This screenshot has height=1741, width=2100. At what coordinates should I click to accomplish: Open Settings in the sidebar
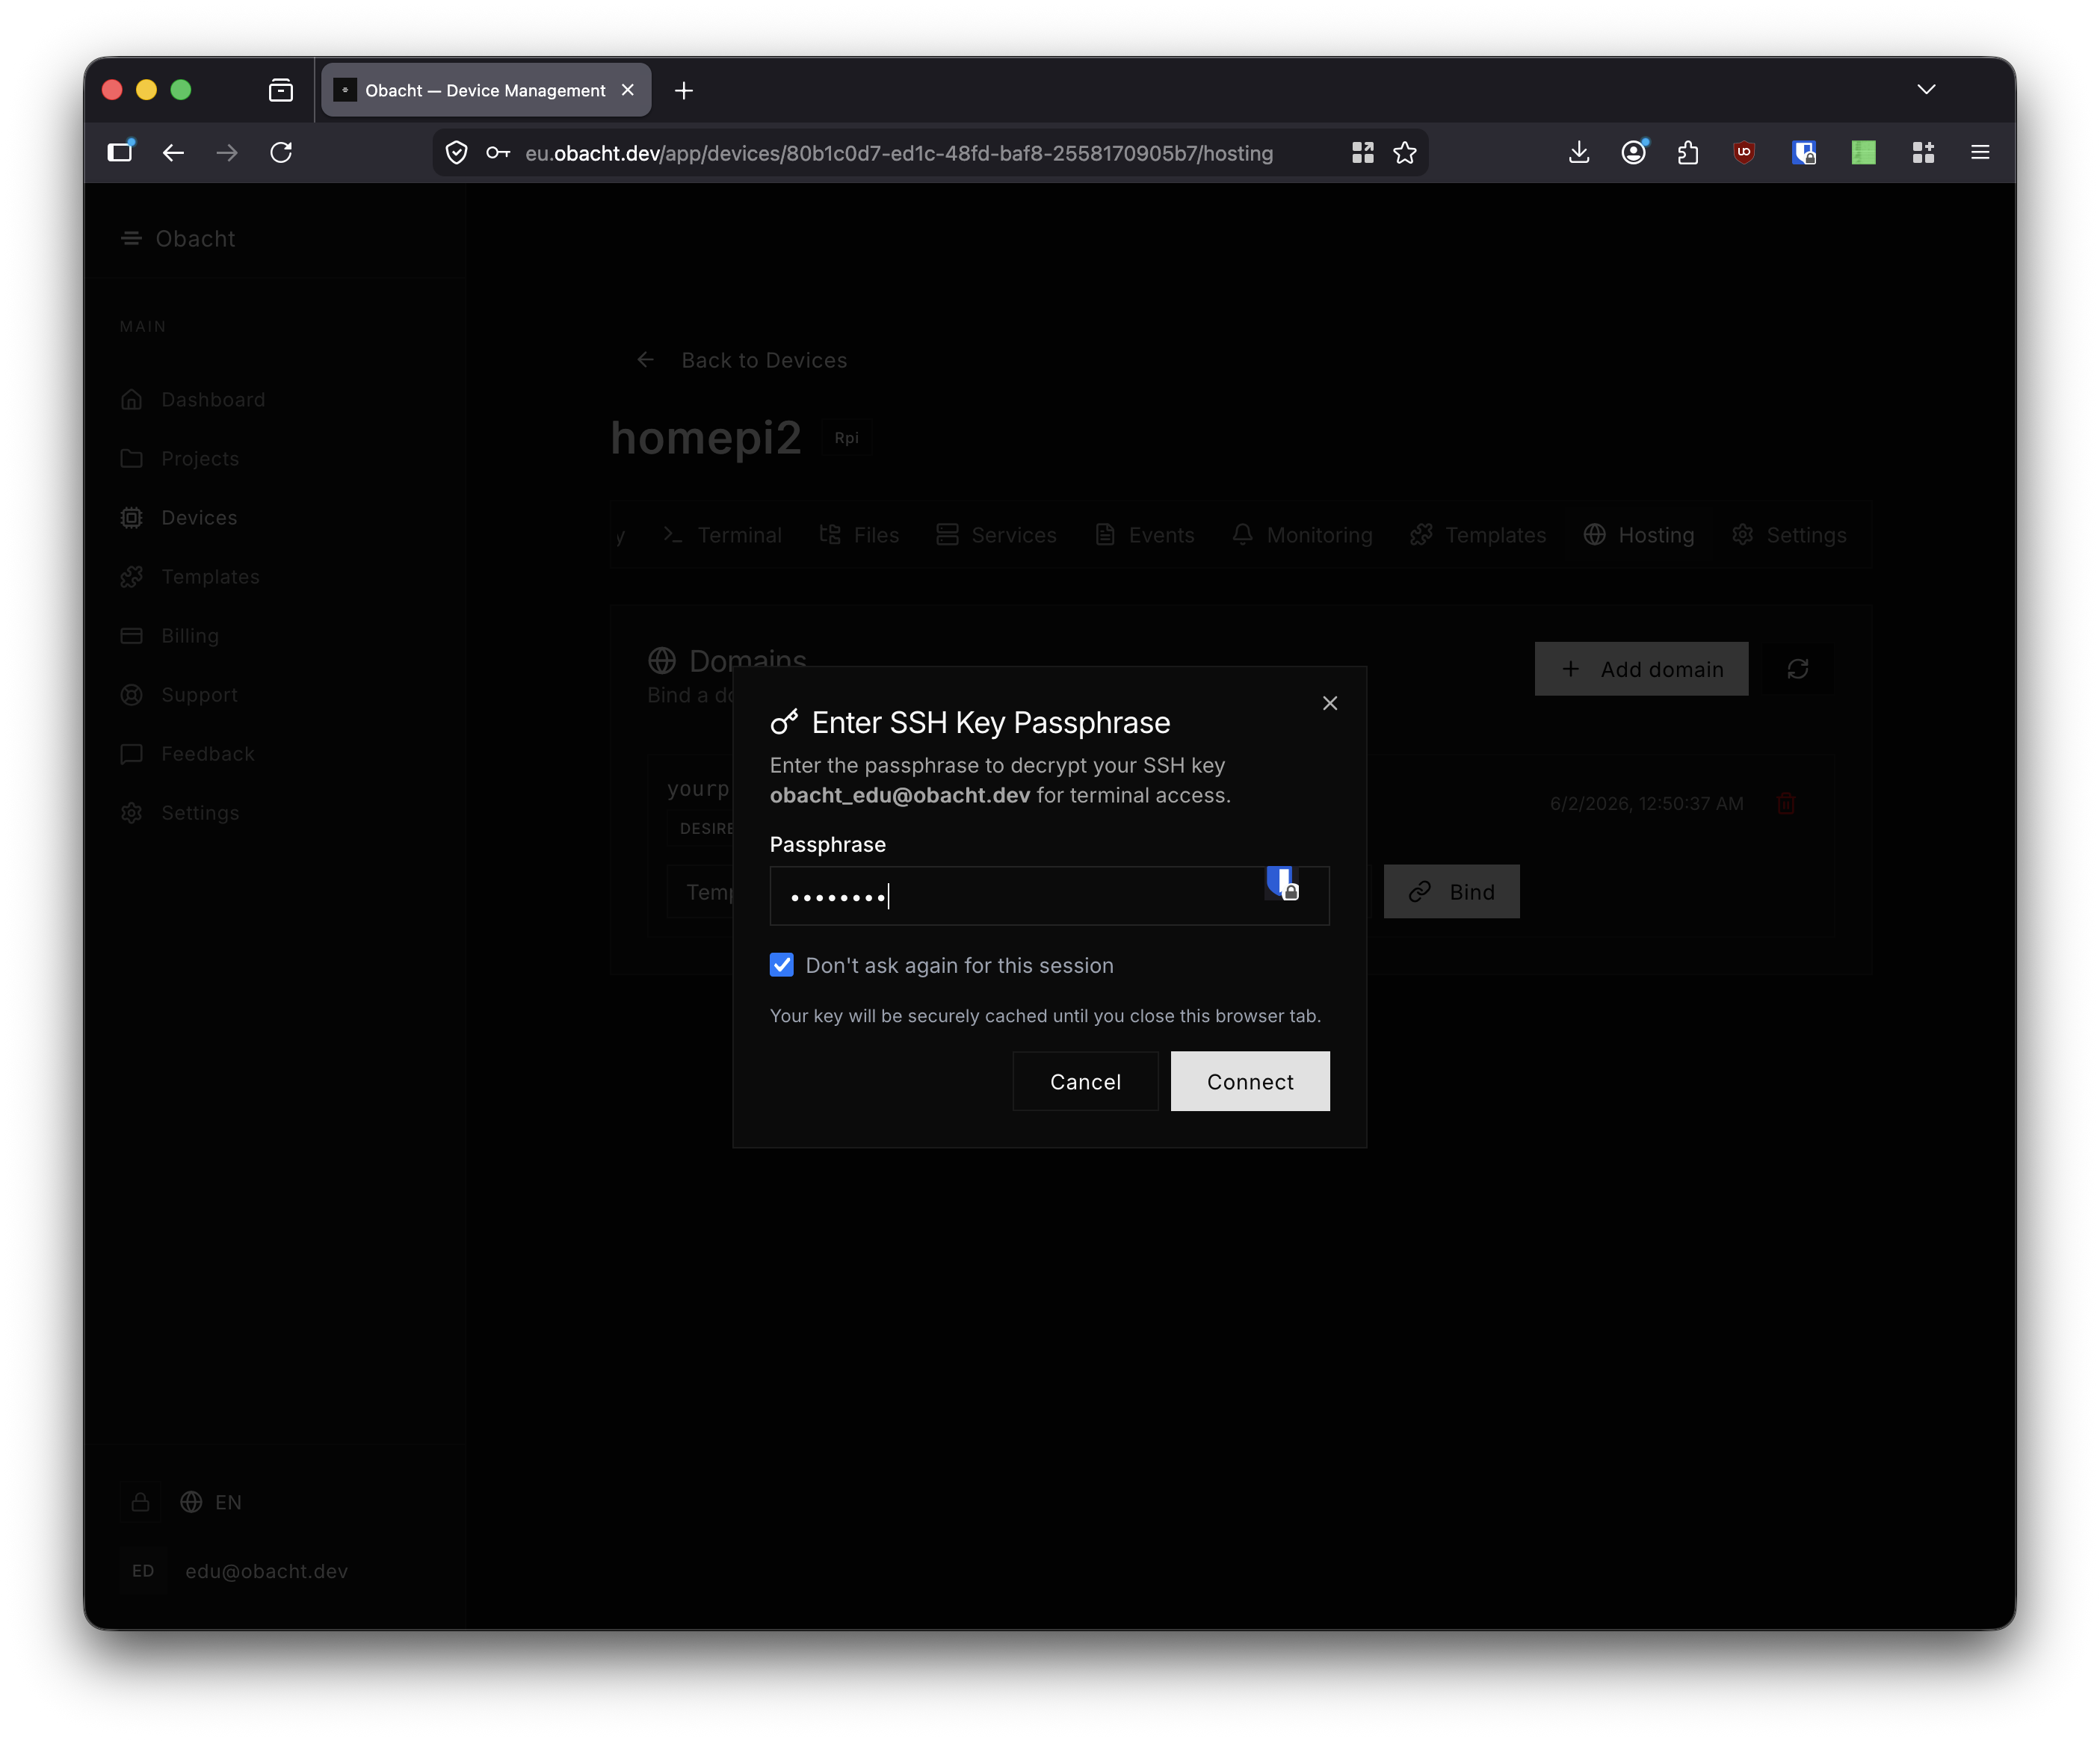point(179,813)
